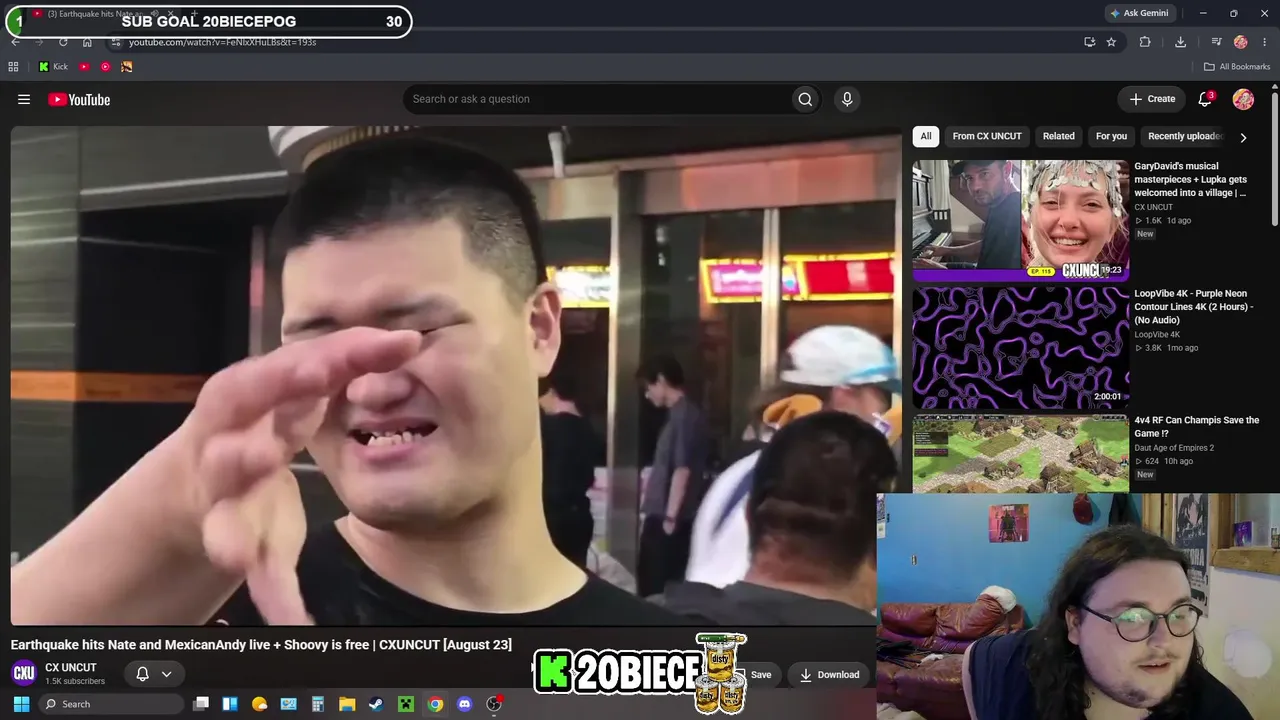Click the Ask Gemini button

pos(1145,13)
